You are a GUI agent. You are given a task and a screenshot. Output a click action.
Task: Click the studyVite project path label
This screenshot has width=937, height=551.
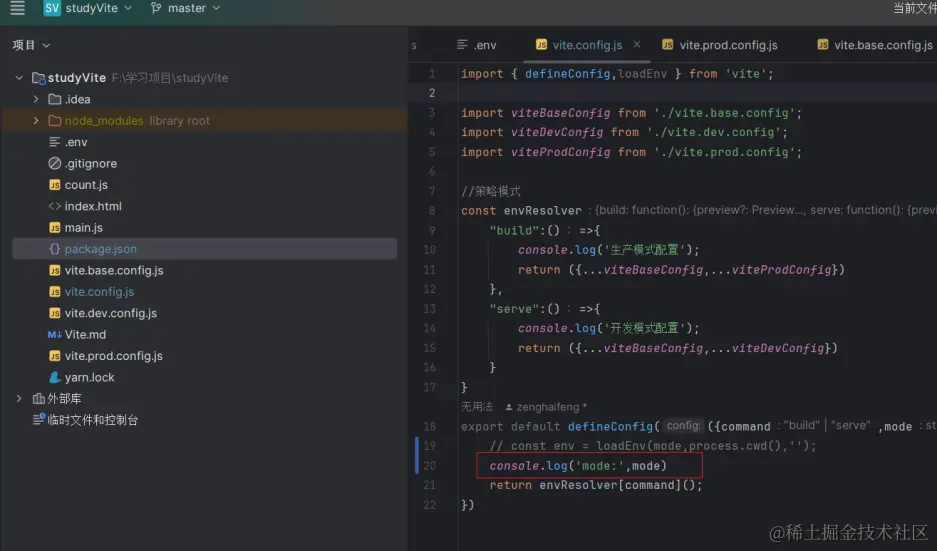click(170, 78)
